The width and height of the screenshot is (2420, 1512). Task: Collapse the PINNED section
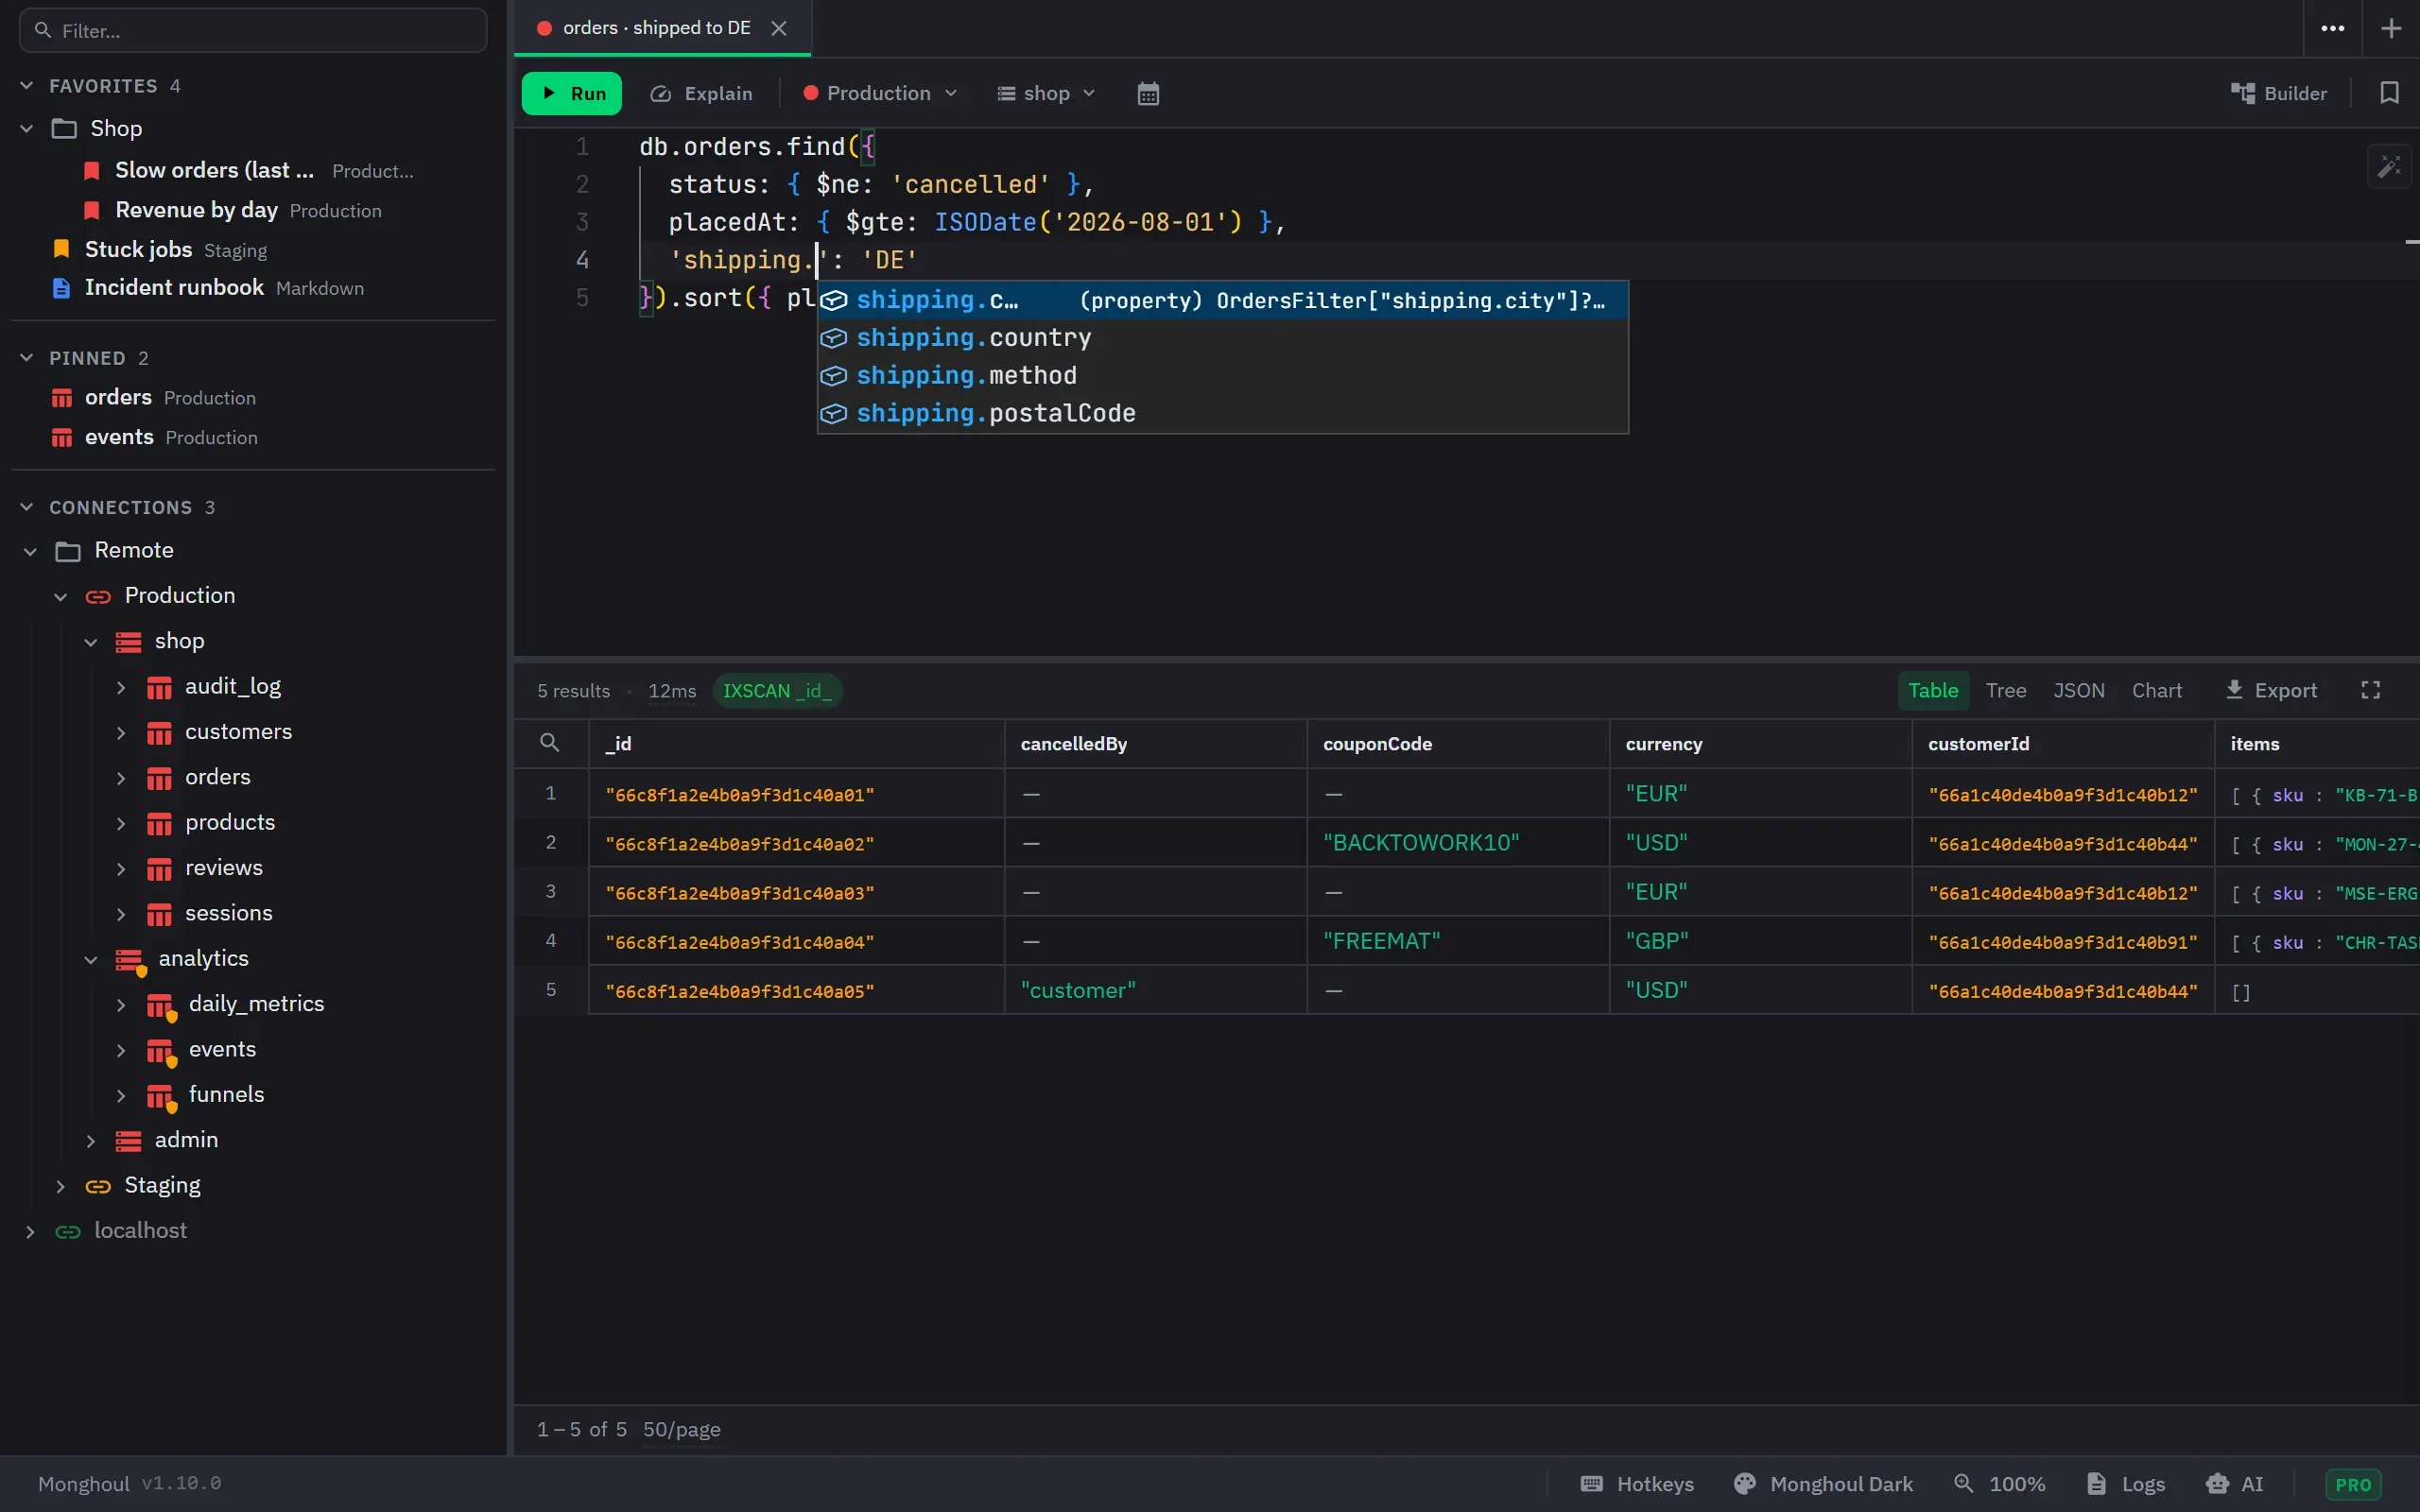(x=27, y=357)
